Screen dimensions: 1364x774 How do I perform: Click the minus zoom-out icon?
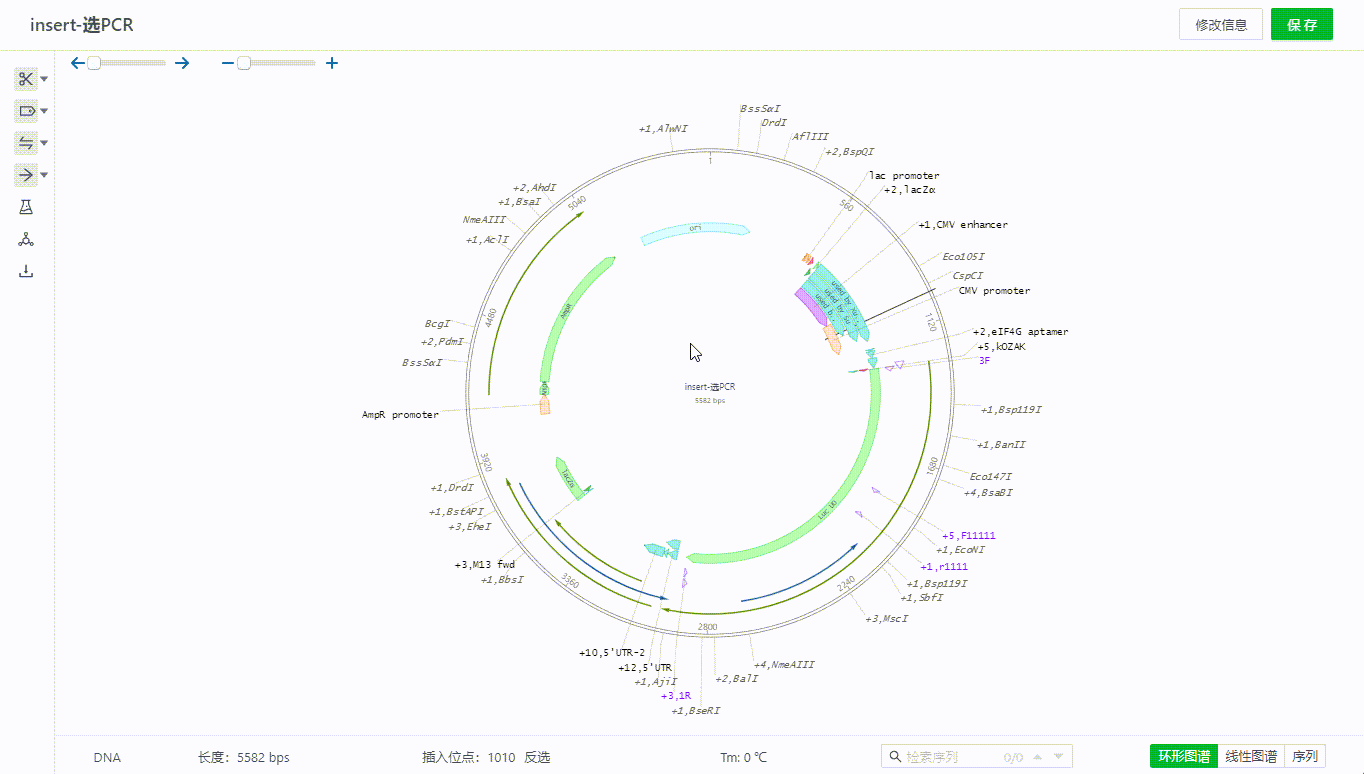point(228,63)
